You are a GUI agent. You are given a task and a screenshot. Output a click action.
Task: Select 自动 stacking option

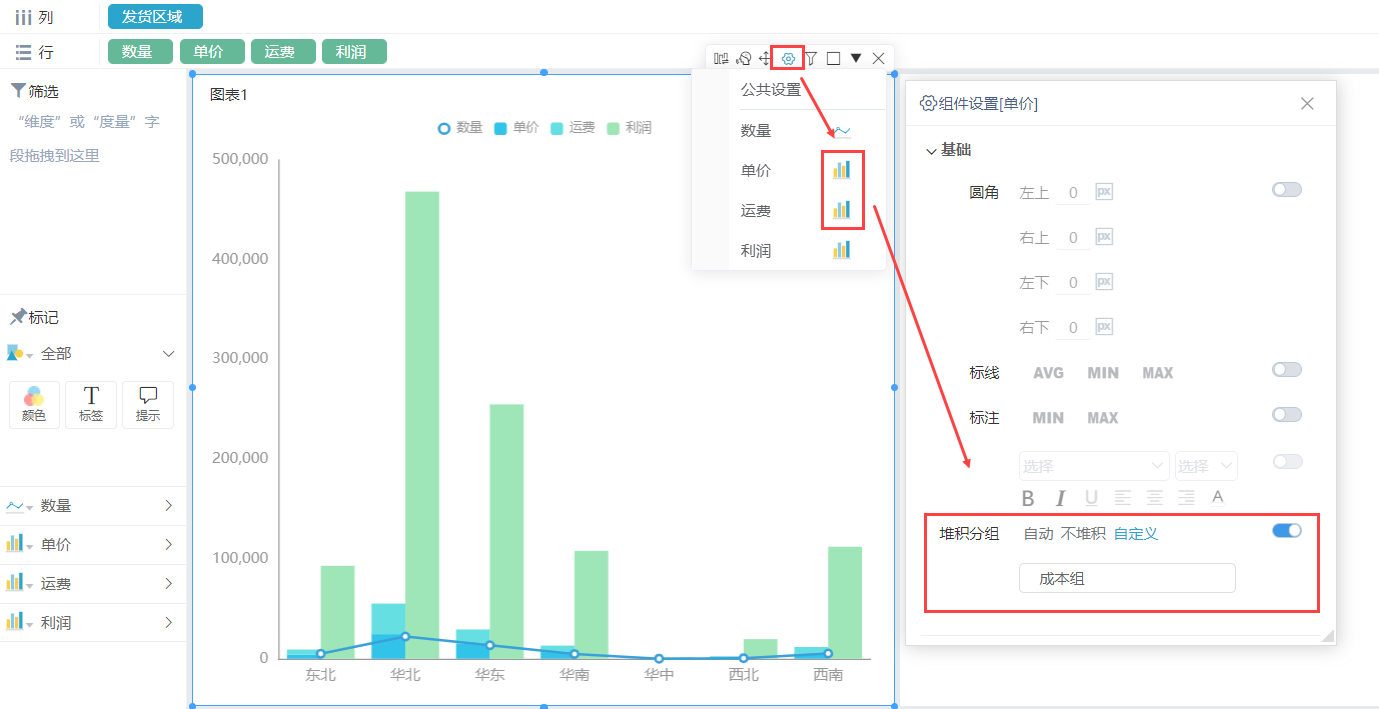[x=1038, y=534]
